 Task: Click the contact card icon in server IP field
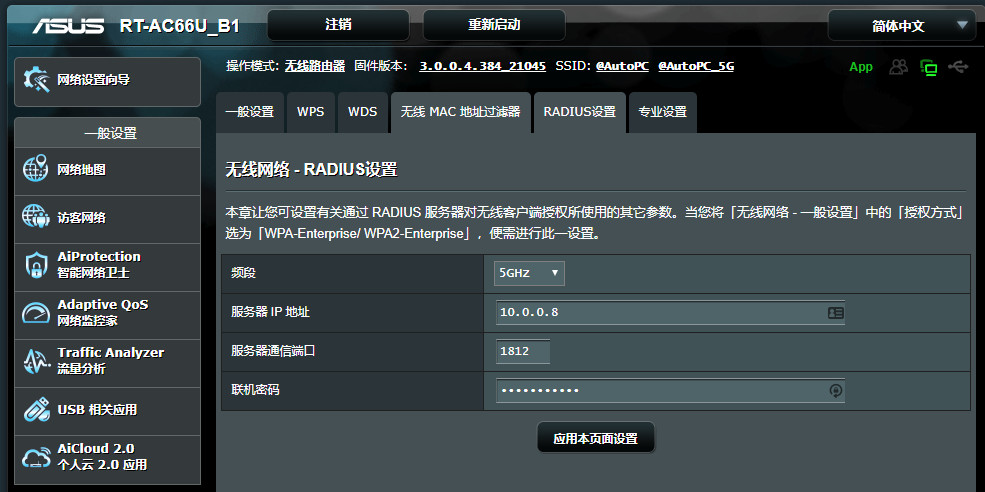click(835, 313)
